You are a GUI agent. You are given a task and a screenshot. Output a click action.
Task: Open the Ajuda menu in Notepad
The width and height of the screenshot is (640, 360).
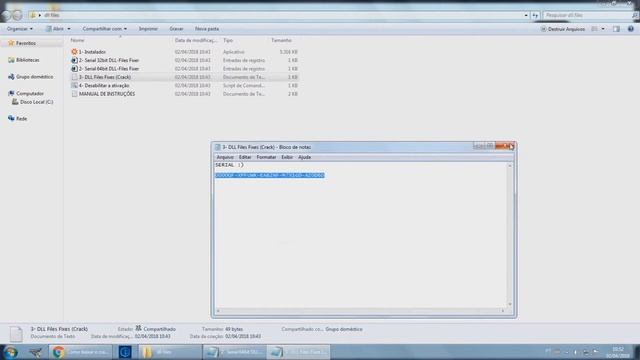pyautogui.click(x=304, y=157)
